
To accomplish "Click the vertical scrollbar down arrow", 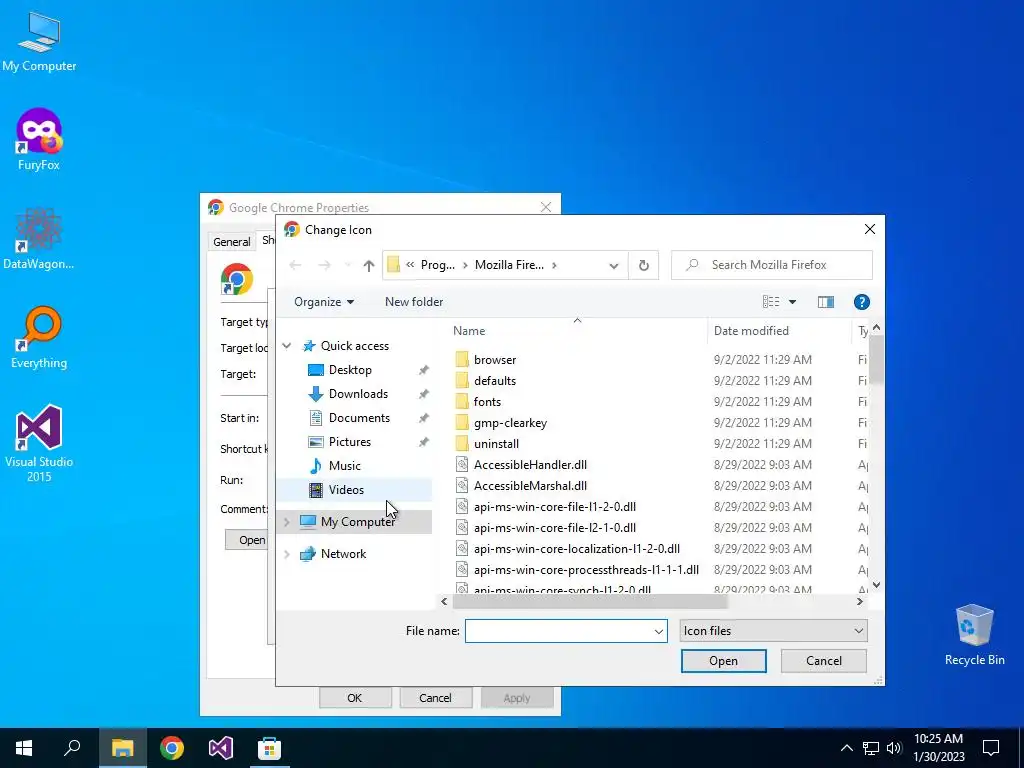I will pos(876,585).
